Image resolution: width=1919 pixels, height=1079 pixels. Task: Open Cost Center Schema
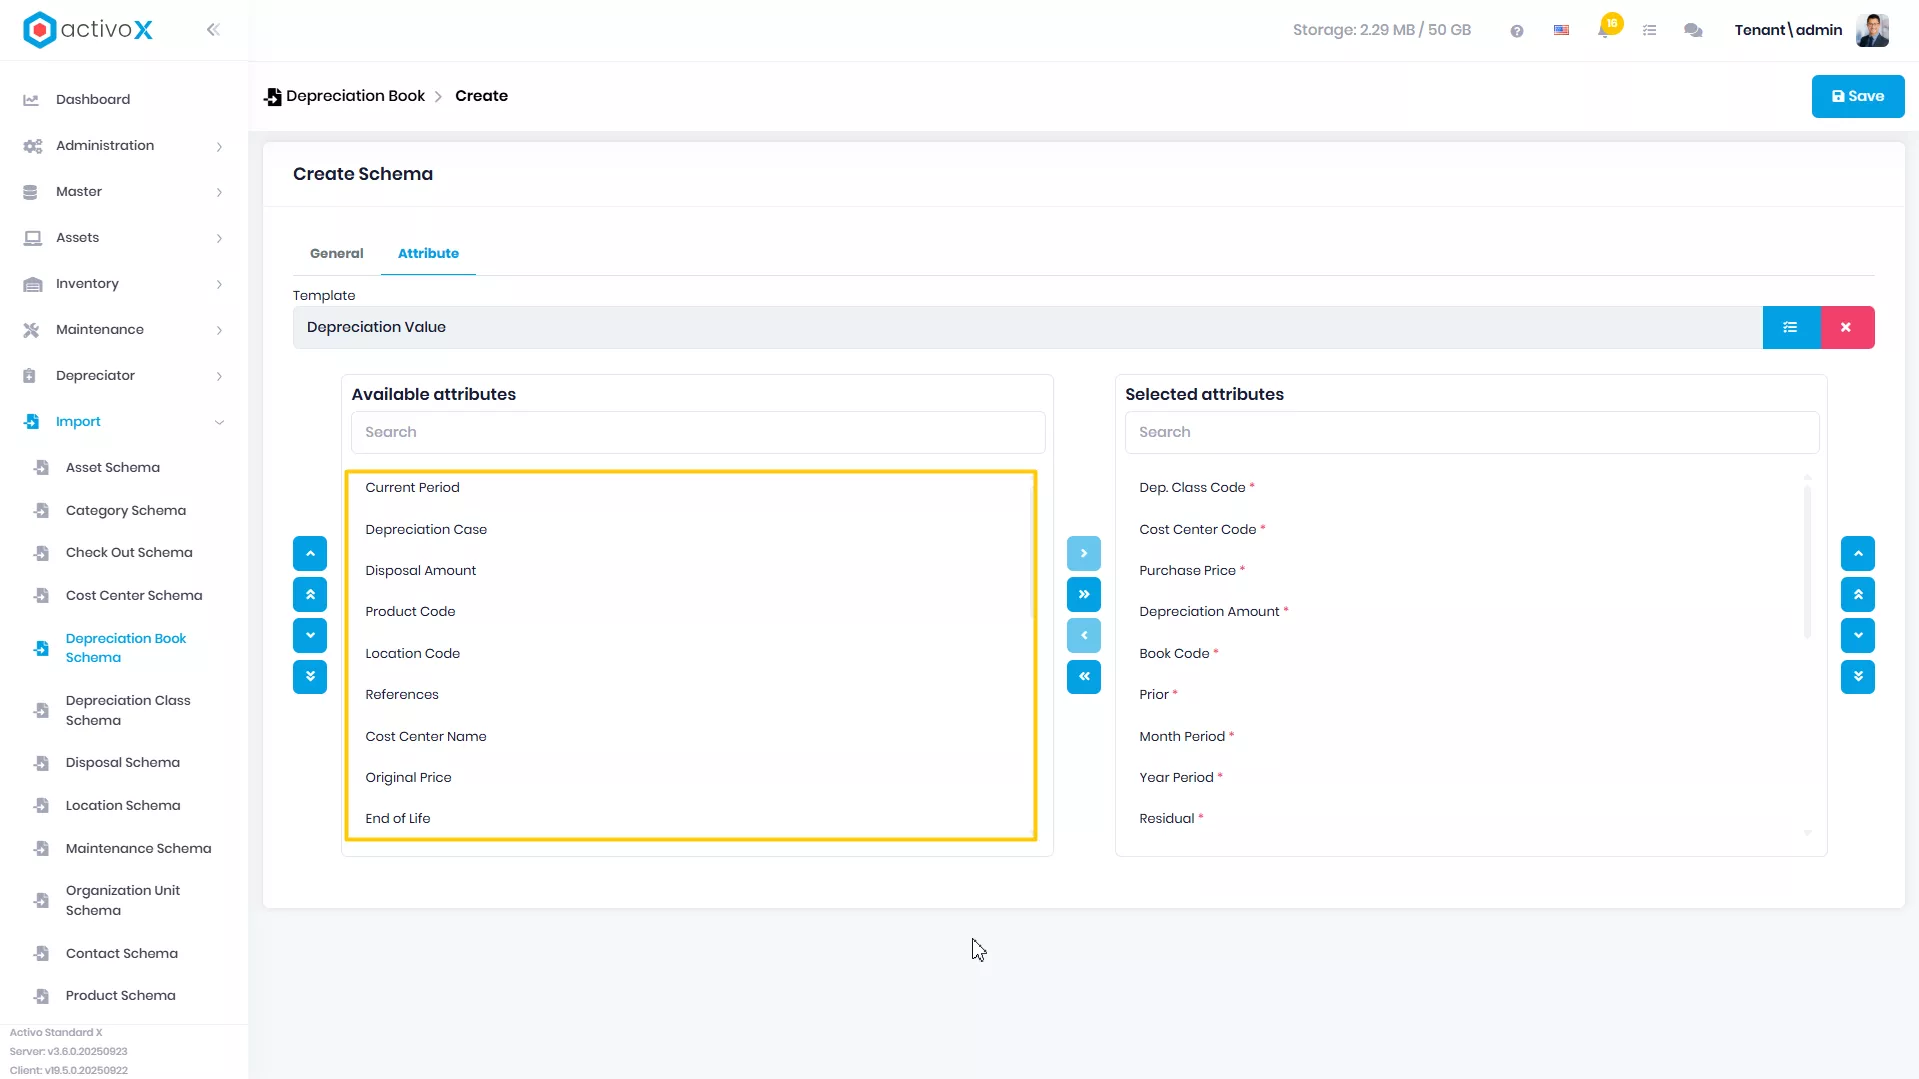(134, 595)
